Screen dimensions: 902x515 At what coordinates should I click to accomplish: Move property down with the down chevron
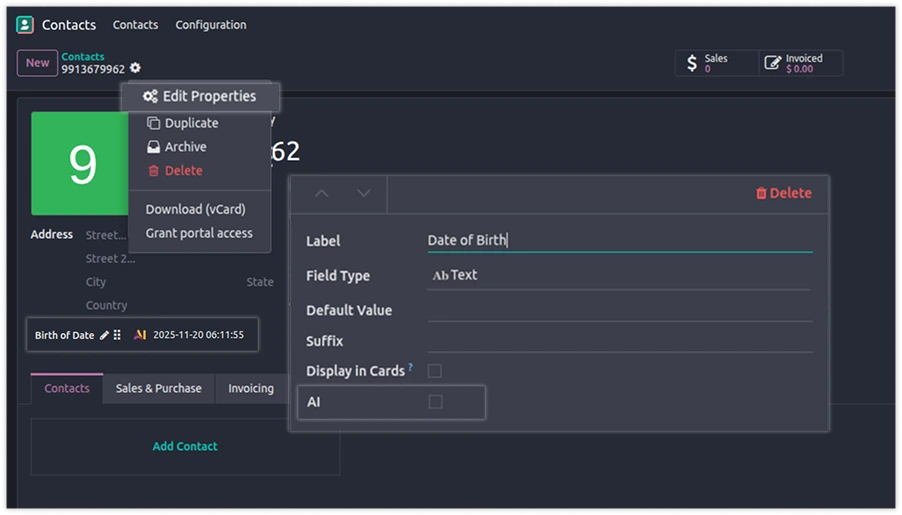point(364,193)
